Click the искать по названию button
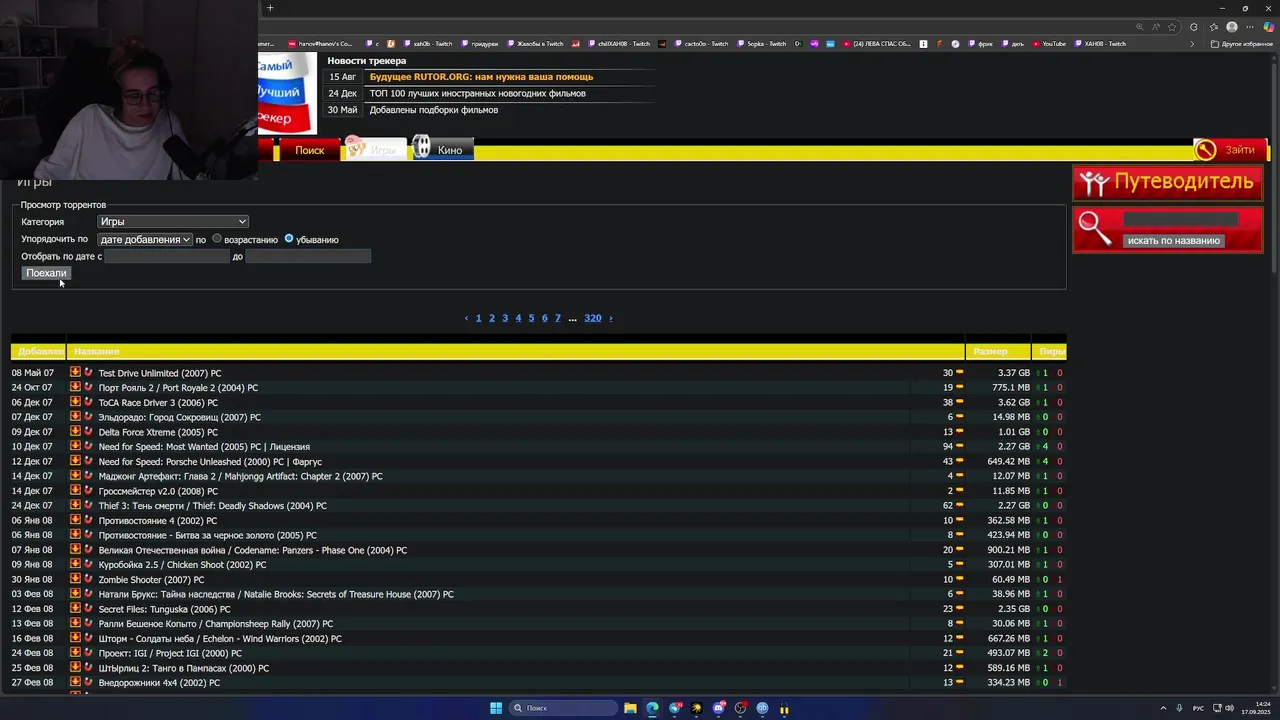The width and height of the screenshot is (1280, 720). pyautogui.click(x=1173, y=240)
